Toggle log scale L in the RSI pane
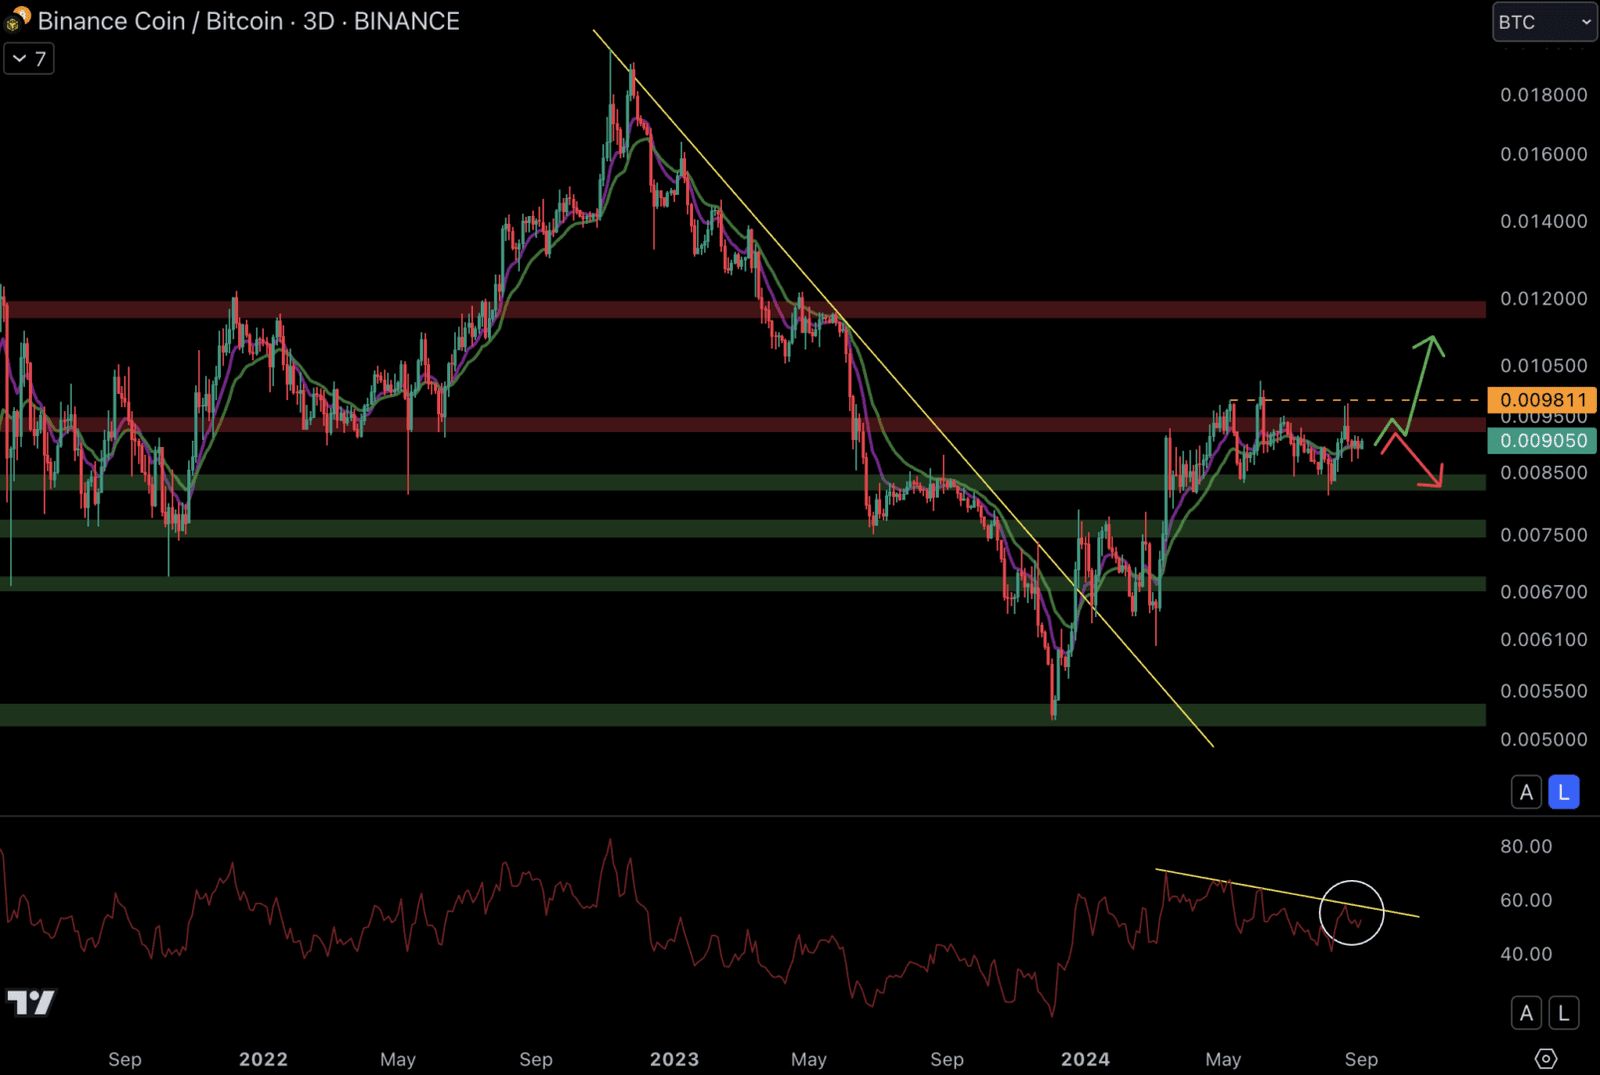The width and height of the screenshot is (1600, 1075). [1564, 1013]
